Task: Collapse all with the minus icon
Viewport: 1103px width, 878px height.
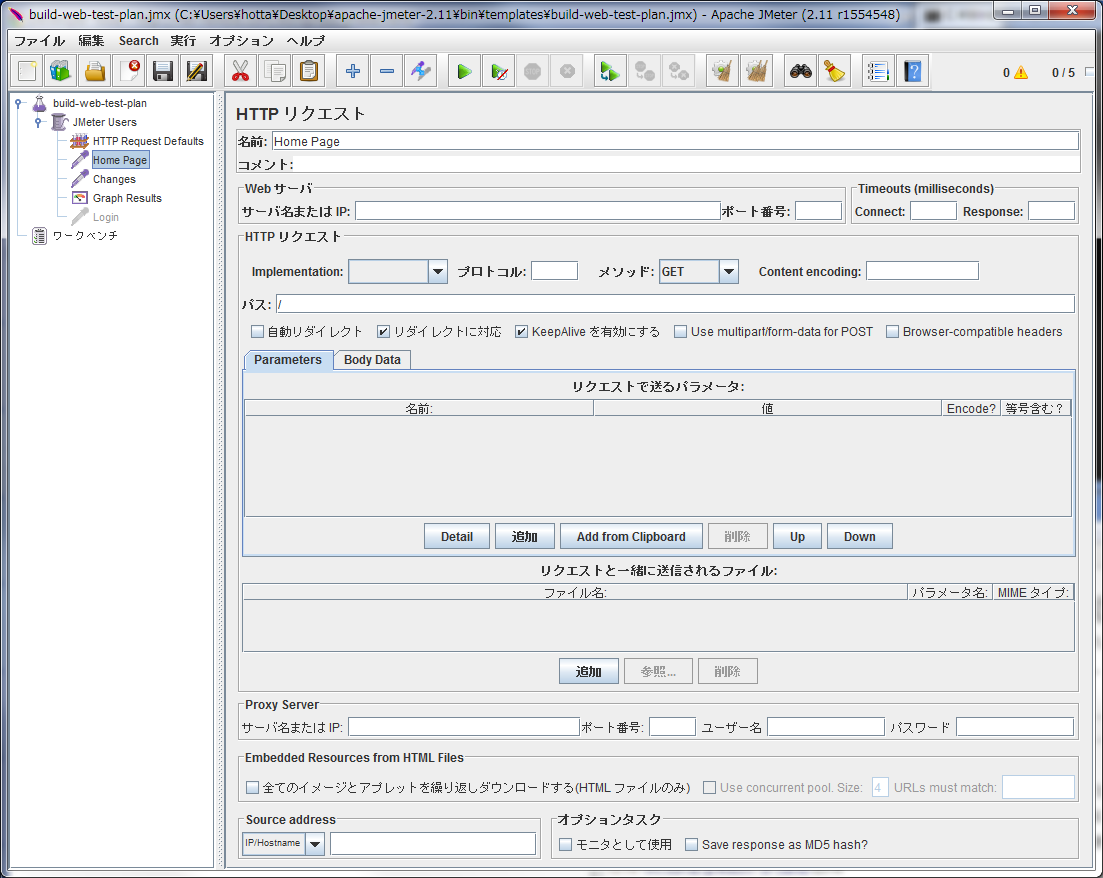Action: 387,71
